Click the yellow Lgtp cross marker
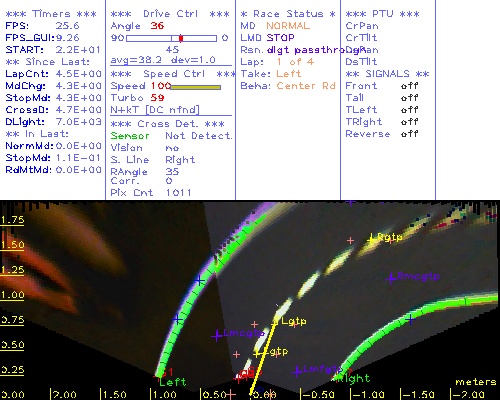The width and height of the screenshot is (500, 400). pyautogui.click(x=275, y=322)
